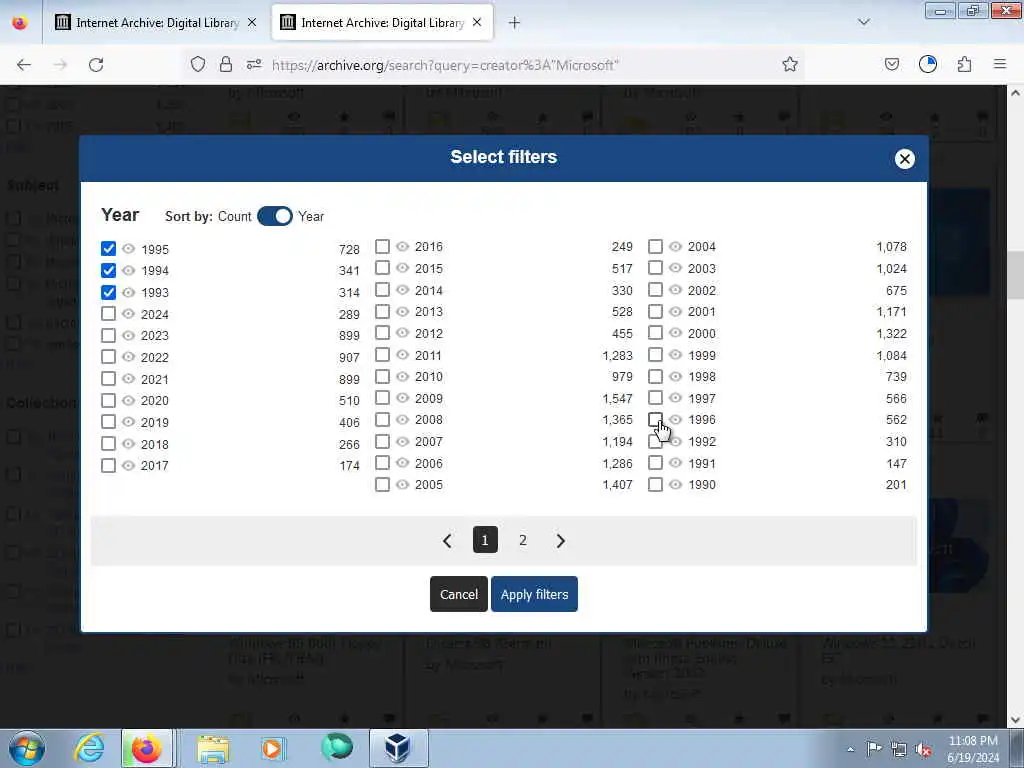The width and height of the screenshot is (1024, 768).
Task: Click the eye icon next to 2020
Action: 129,400
